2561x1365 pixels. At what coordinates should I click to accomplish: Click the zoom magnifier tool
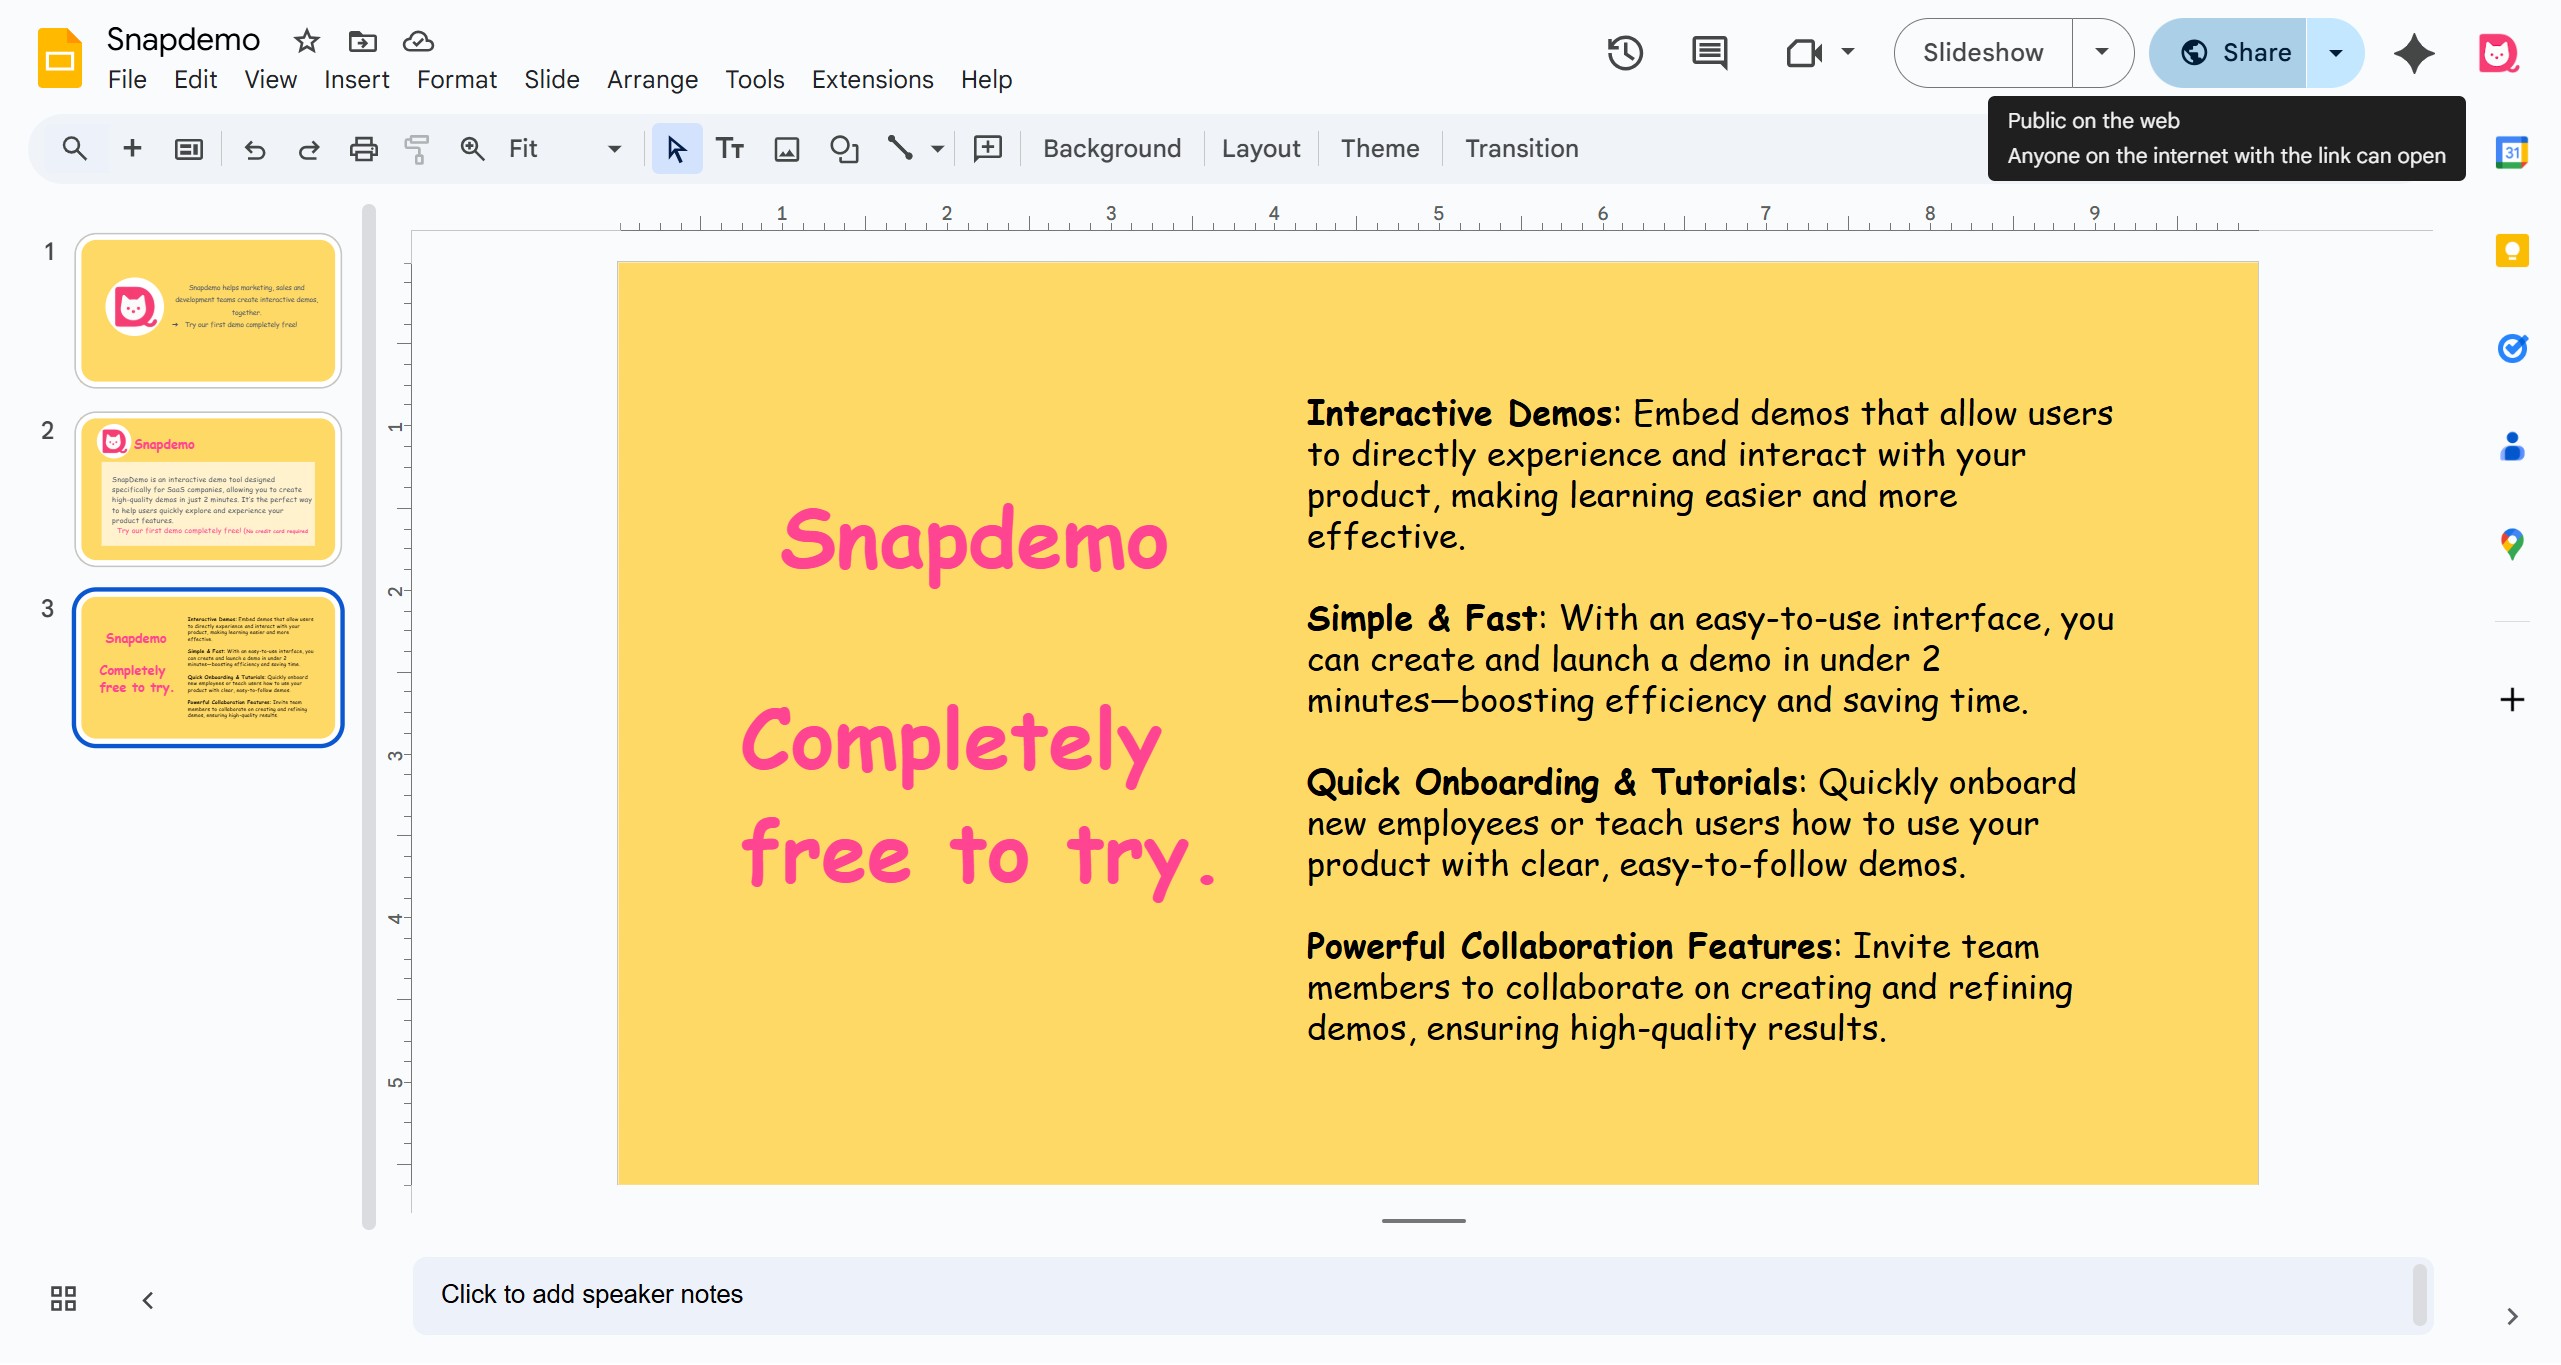(472, 149)
